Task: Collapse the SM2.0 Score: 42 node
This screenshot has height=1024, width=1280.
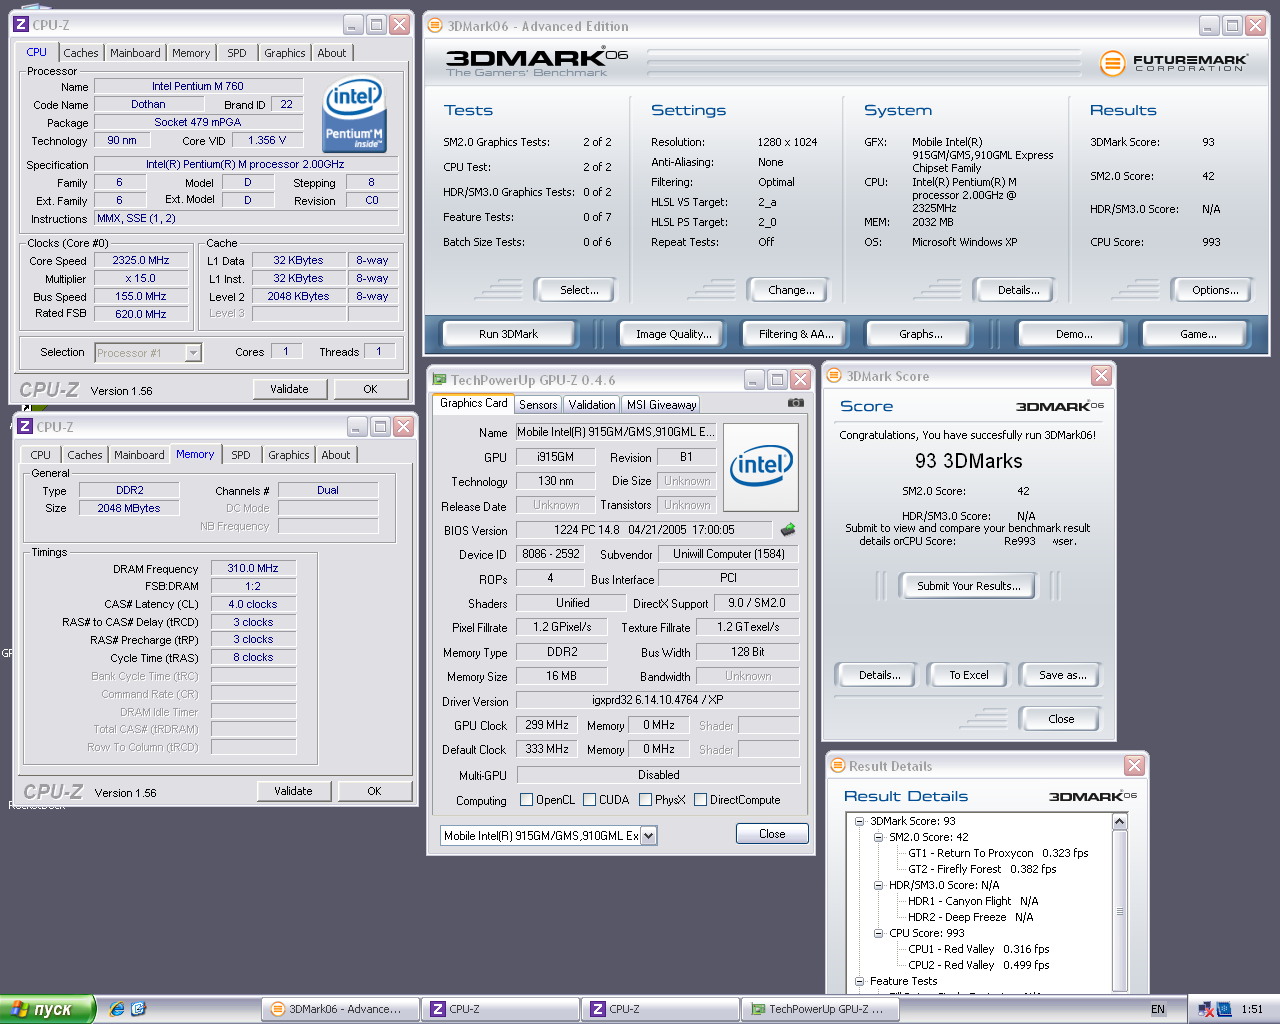Action: point(878,837)
